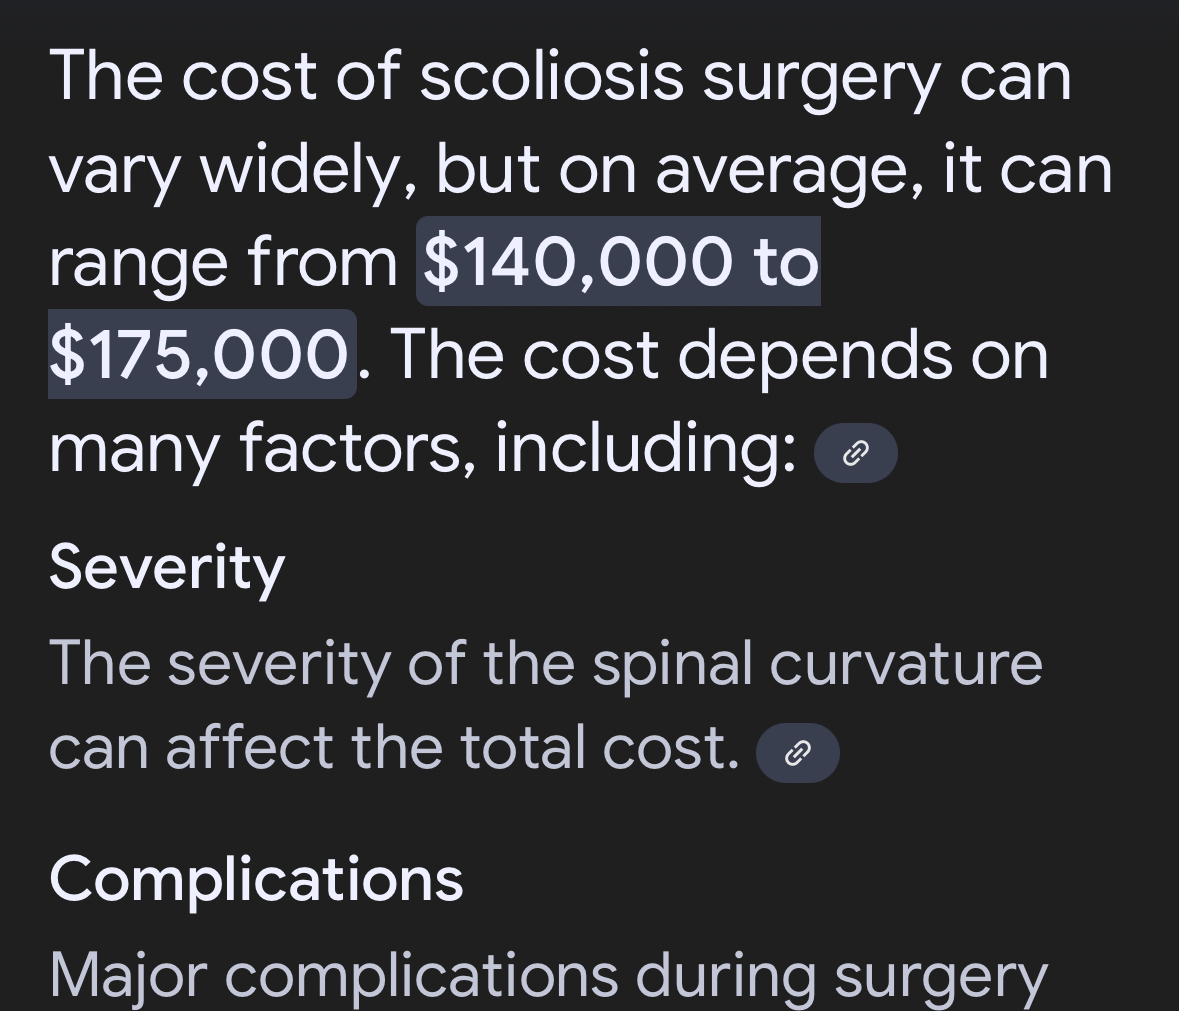
Task: Click the highlighted "$140,000 to" text
Action: 618,262
